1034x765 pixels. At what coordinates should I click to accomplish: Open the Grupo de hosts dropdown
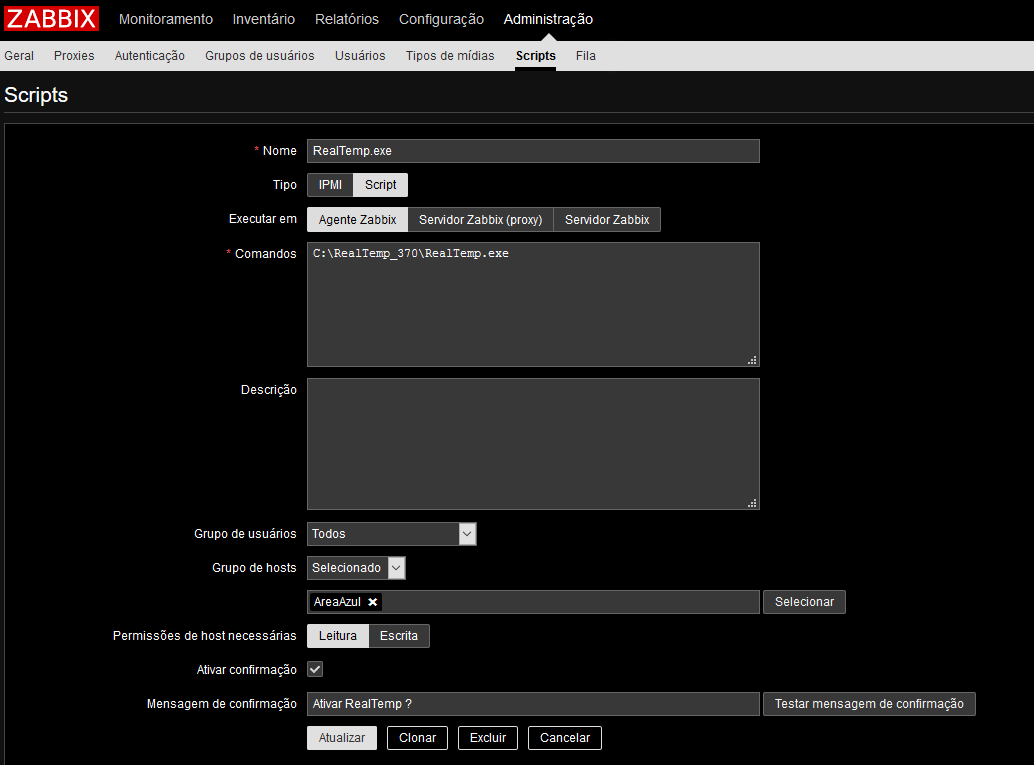pos(356,568)
